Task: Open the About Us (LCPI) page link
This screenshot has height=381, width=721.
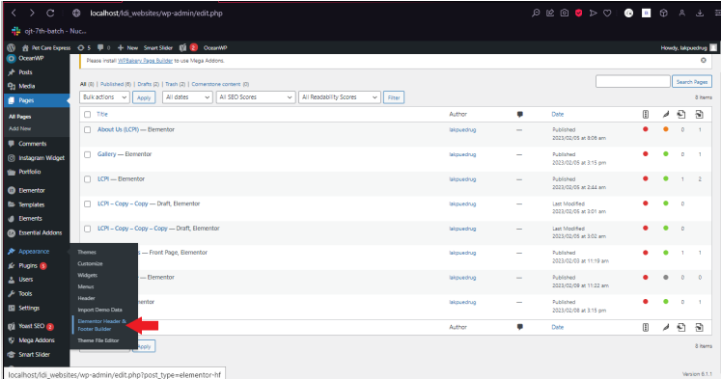Action: [x=118, y=130]
